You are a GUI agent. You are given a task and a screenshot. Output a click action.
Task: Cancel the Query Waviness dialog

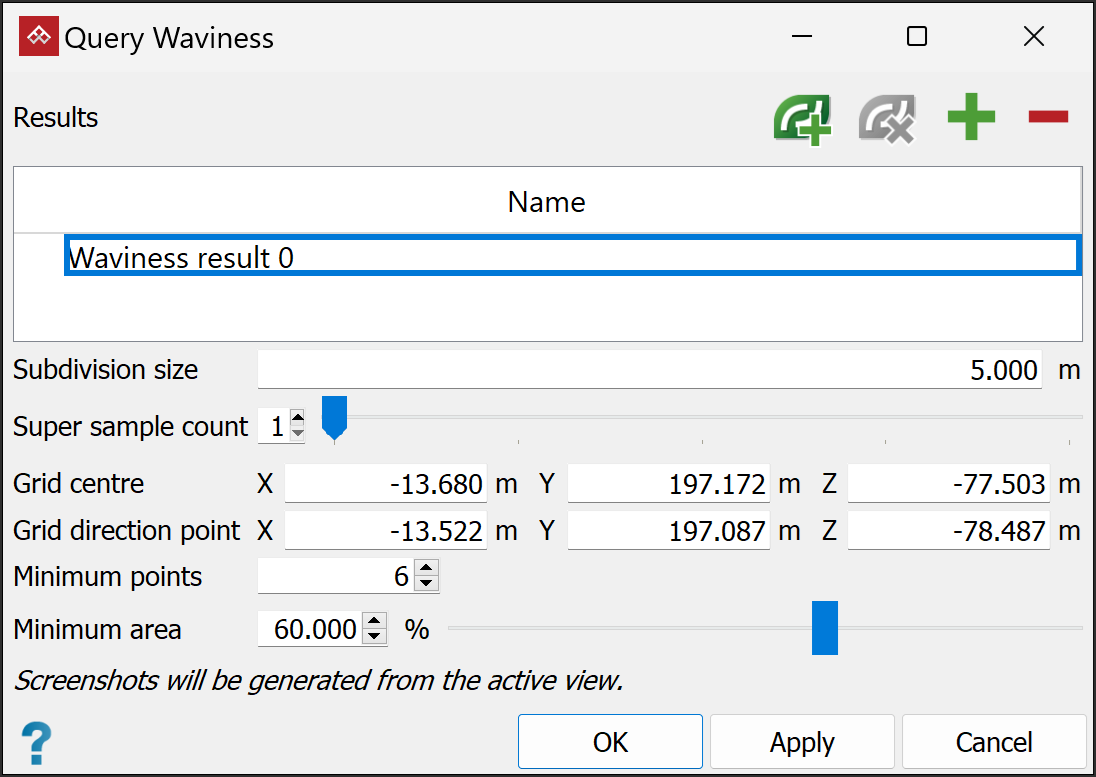pos(993,742)
